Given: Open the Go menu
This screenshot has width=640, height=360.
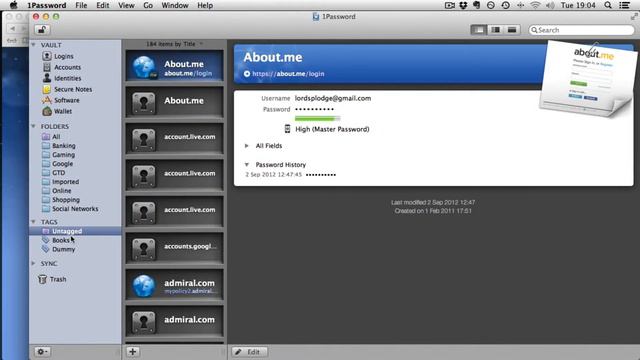Looking at the screenshot, I should (x=148, y=5).
